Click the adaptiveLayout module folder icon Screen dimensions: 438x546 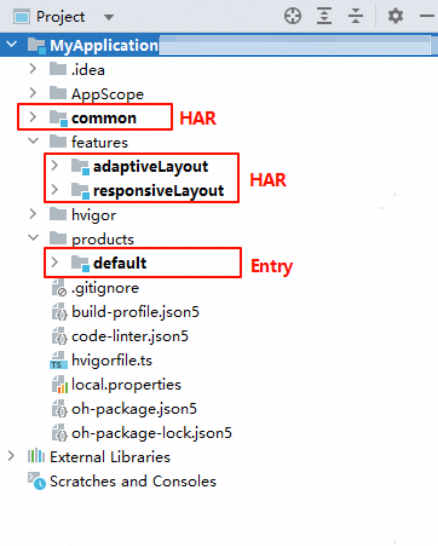[x=80, y=166]
